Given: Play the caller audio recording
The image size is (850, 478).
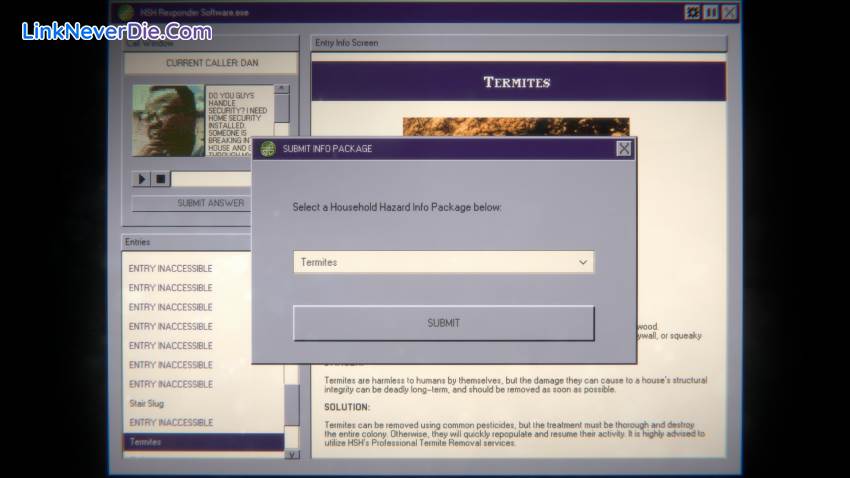Looking at the screenshot, I should [x=141, y=179].
